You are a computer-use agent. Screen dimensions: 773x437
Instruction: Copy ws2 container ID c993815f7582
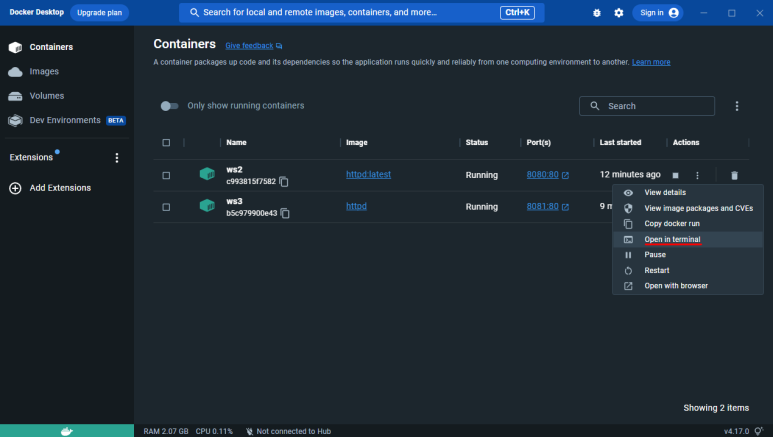[284, 182]
